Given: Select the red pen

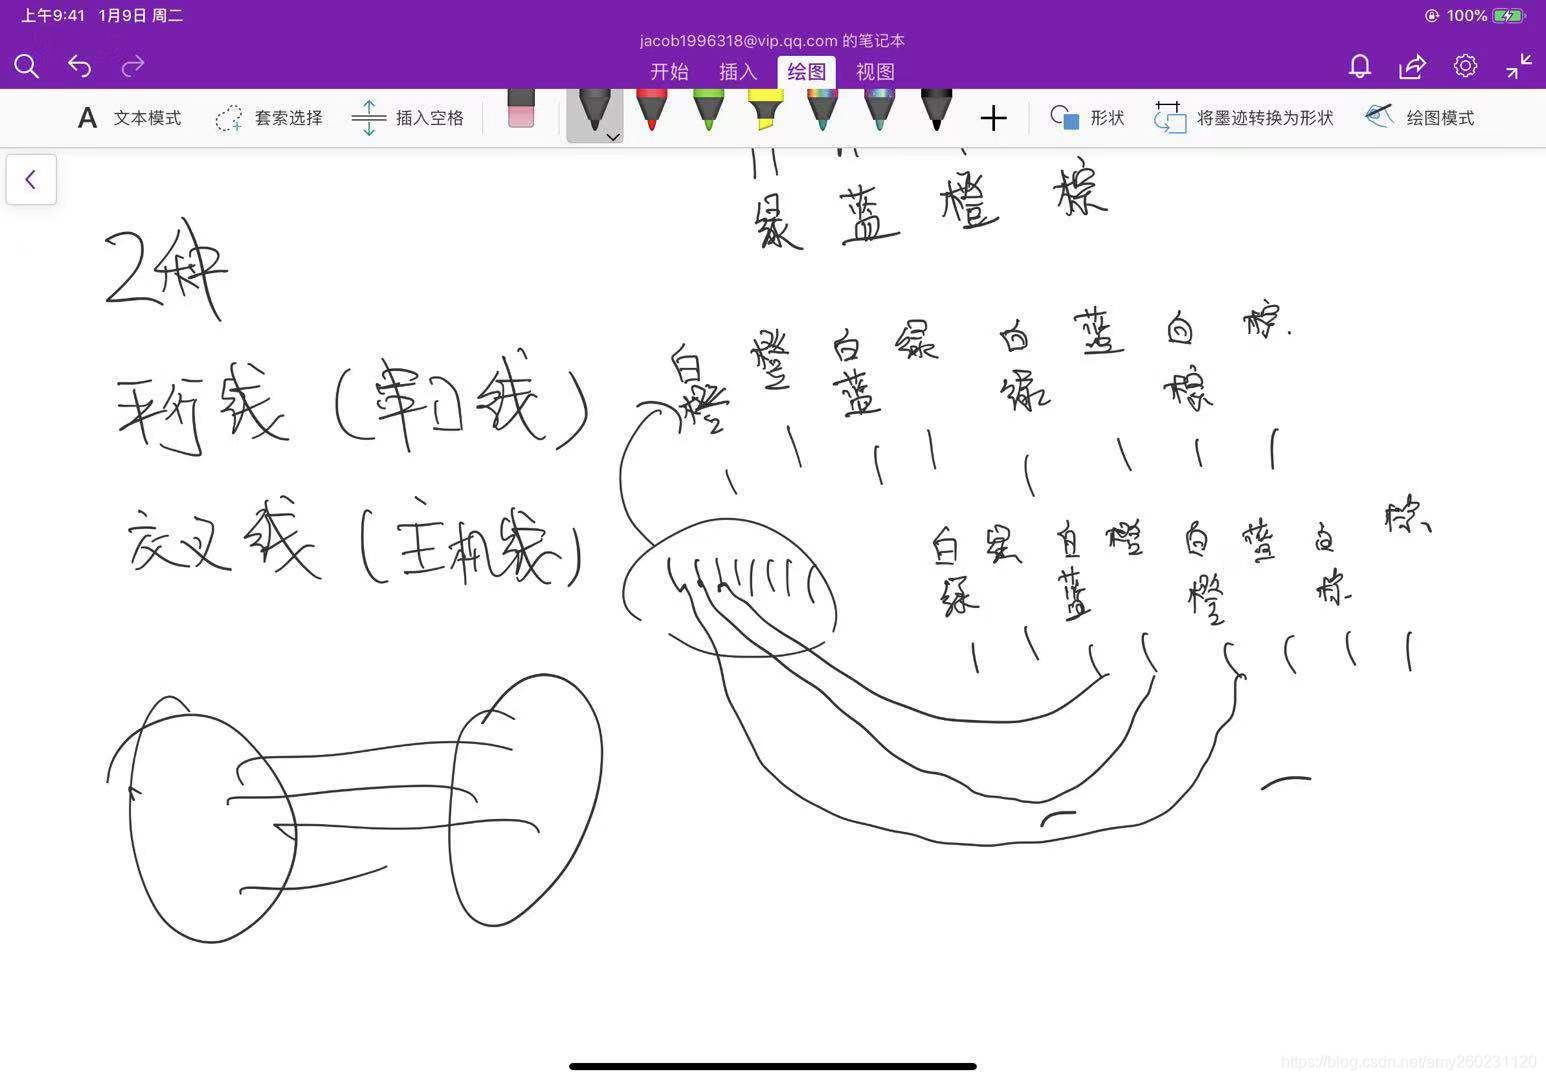Looking at the screenshot, I should coord(652,110).
